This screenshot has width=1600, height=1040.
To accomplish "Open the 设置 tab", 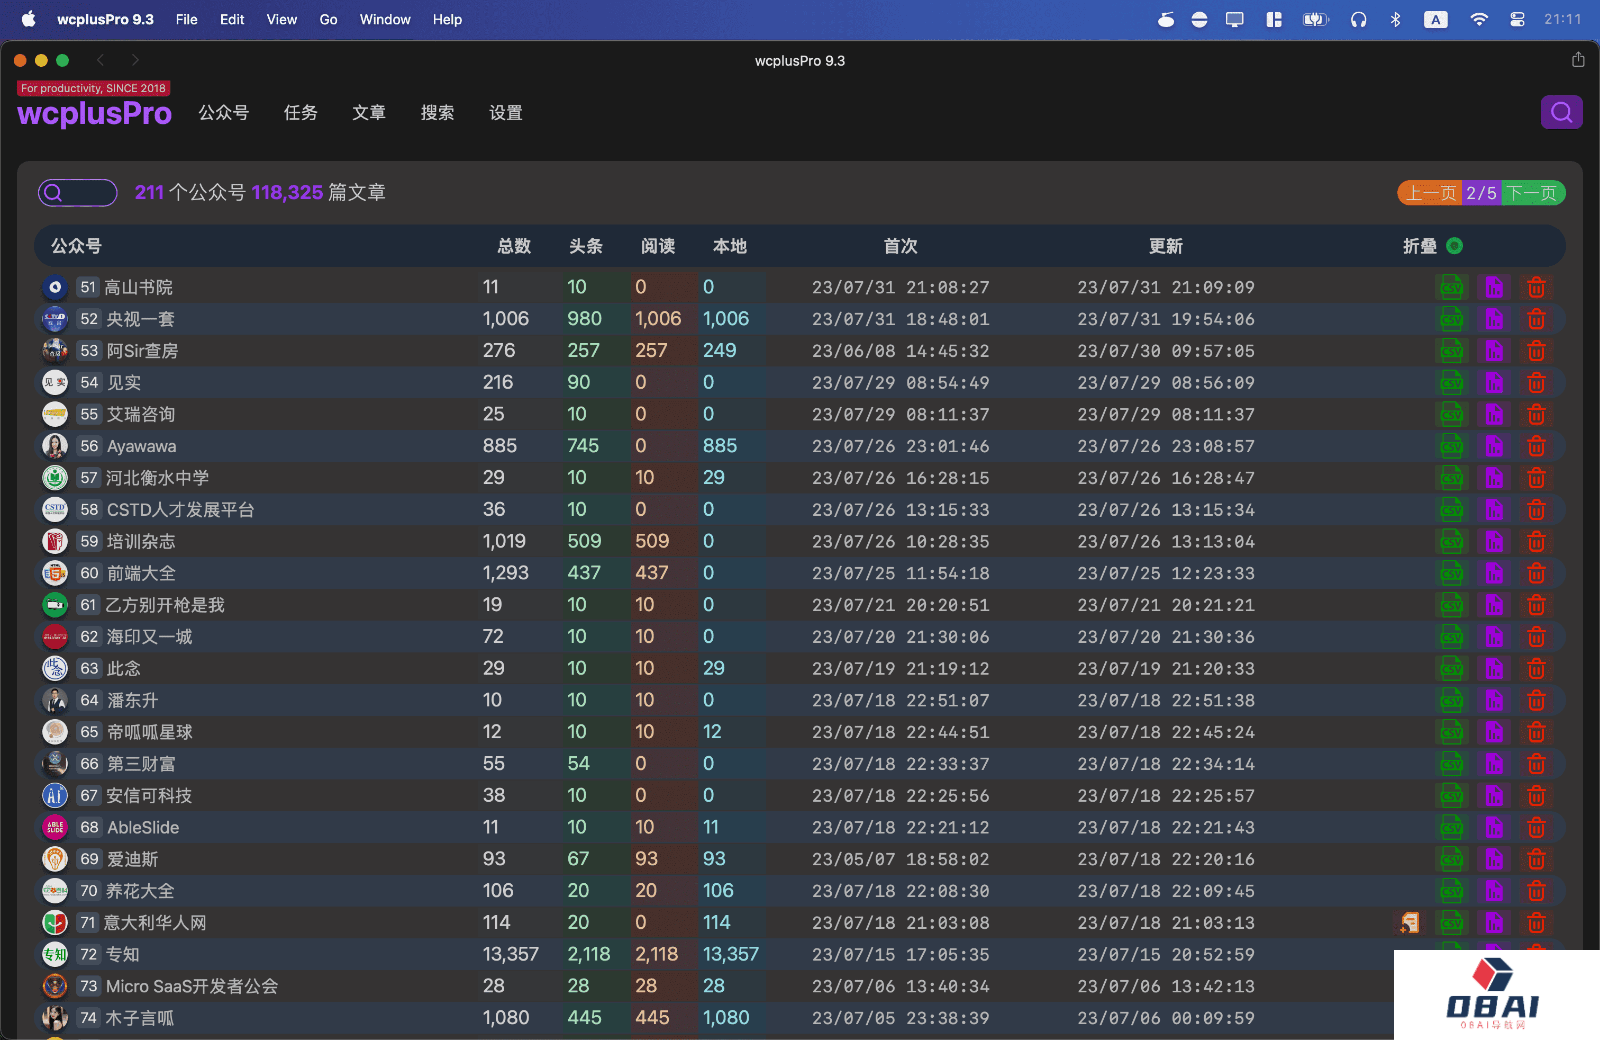I will tap(506, 113).
